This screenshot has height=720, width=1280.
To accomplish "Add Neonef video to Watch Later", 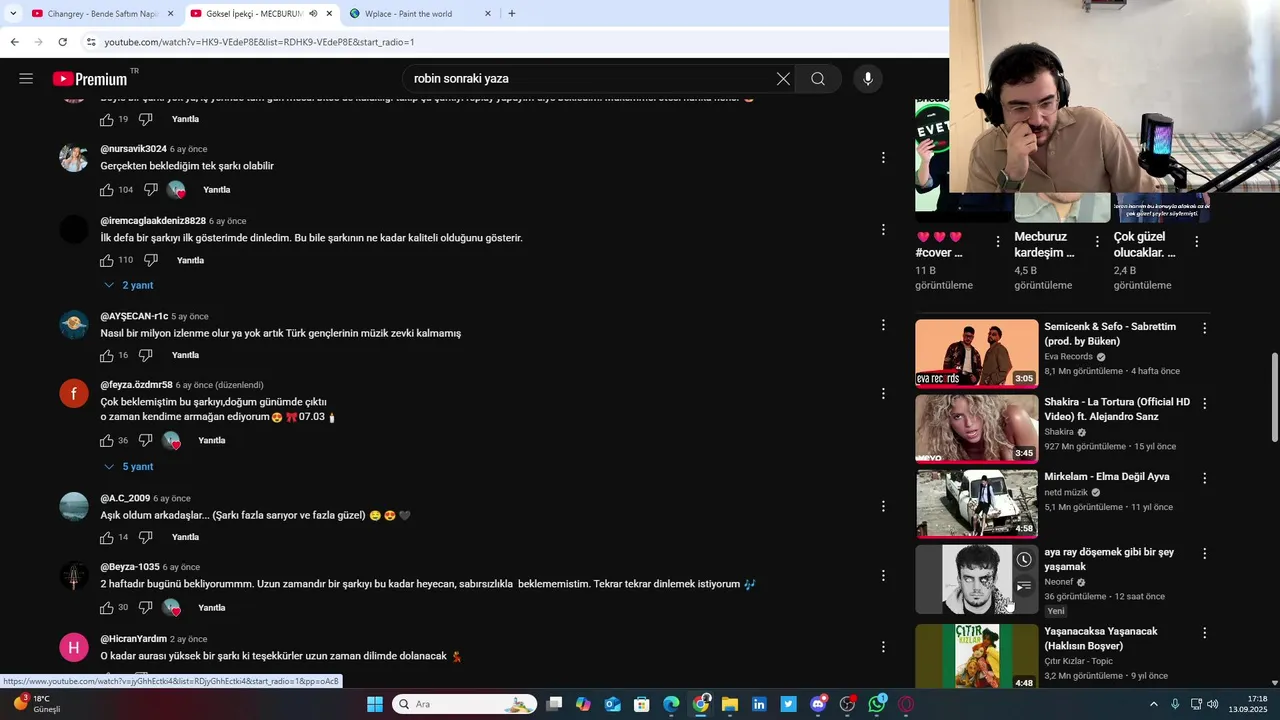I will [x=1024, y=560].
